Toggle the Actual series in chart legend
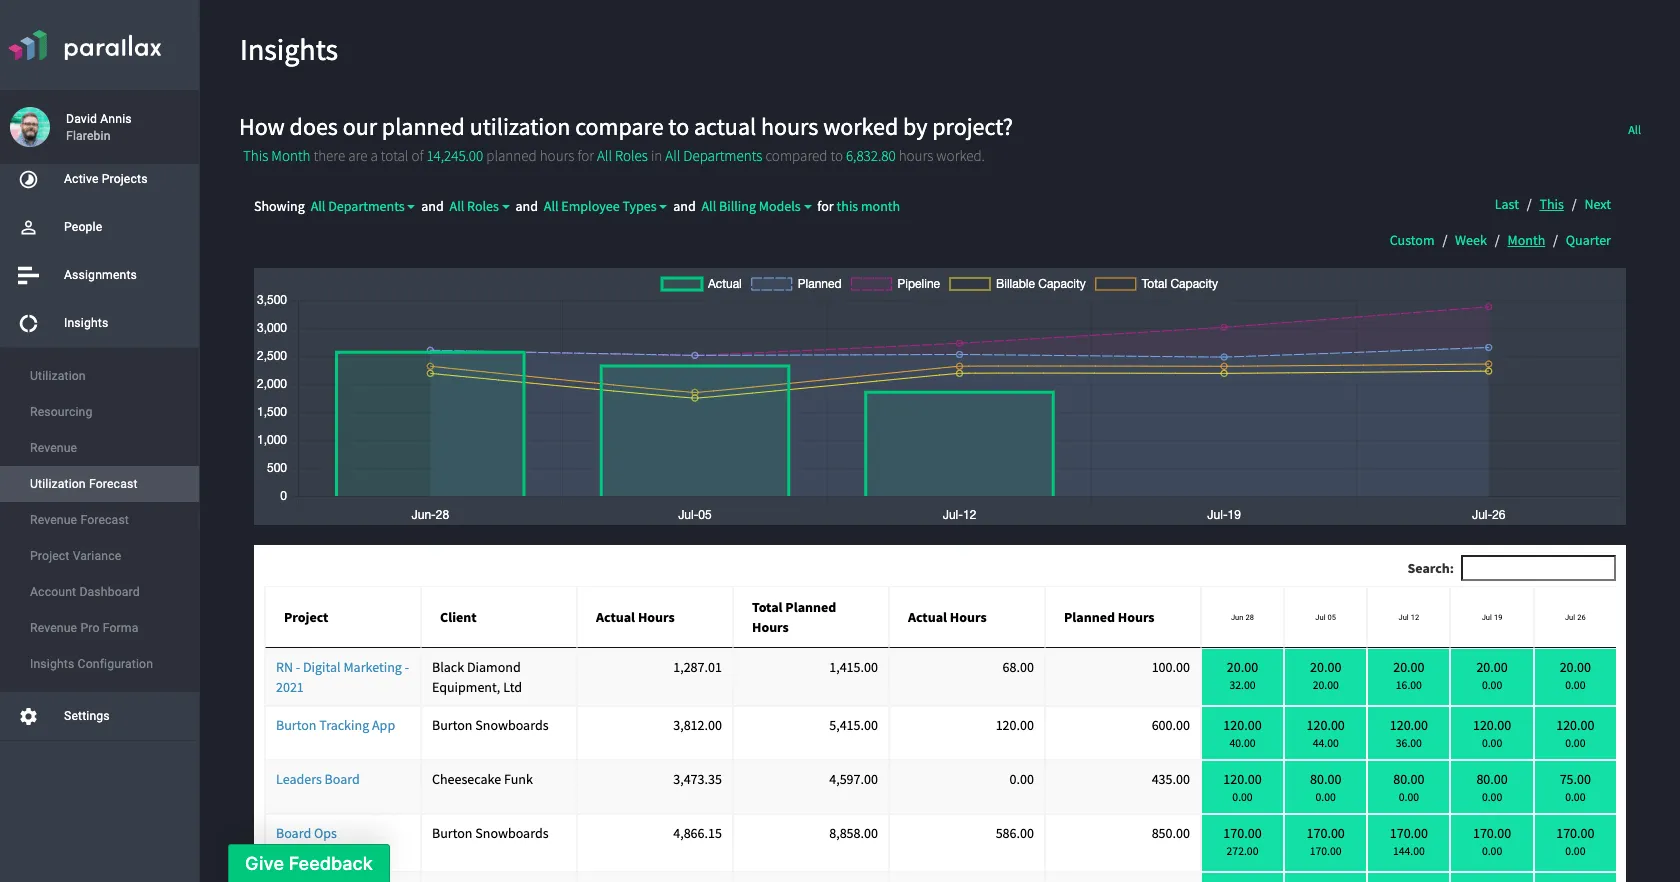1680x882 pixels. (701, 284)
